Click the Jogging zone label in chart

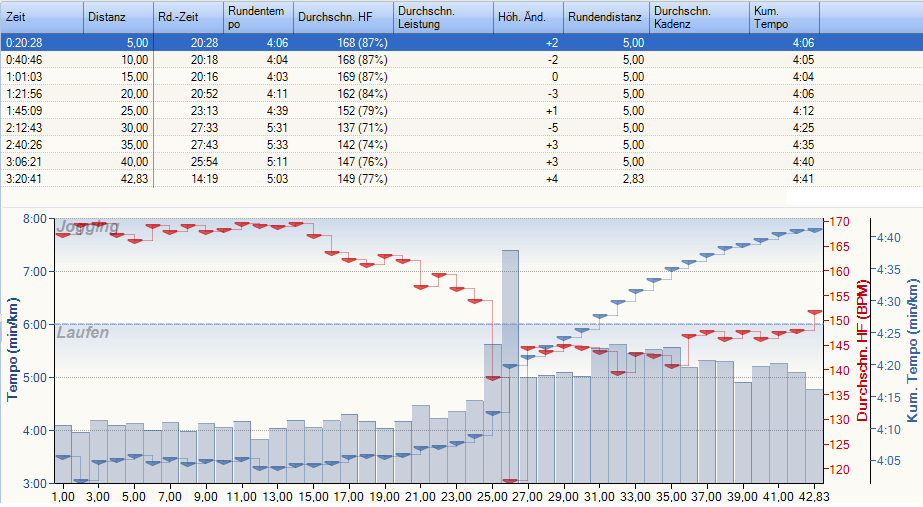tap(88, 227)
